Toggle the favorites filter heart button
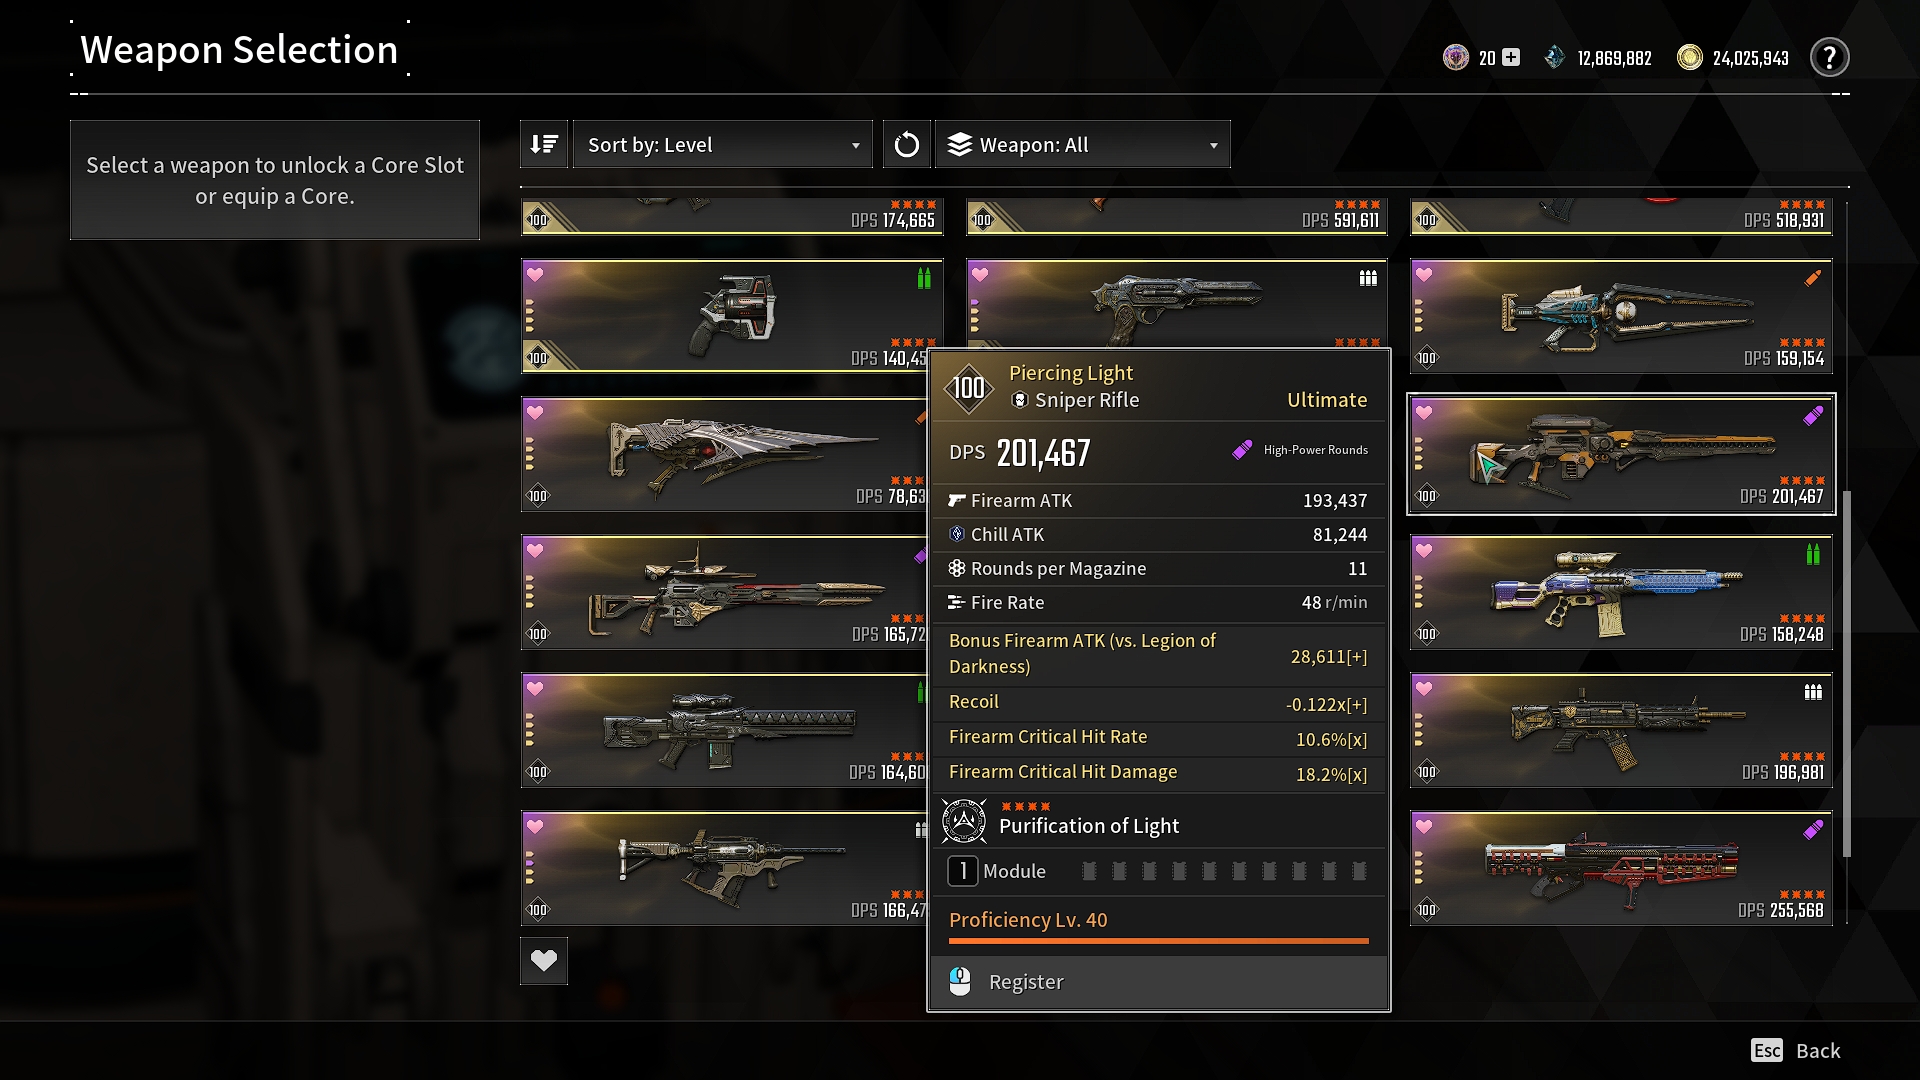 pyautogui.click(x=544, y=961)
